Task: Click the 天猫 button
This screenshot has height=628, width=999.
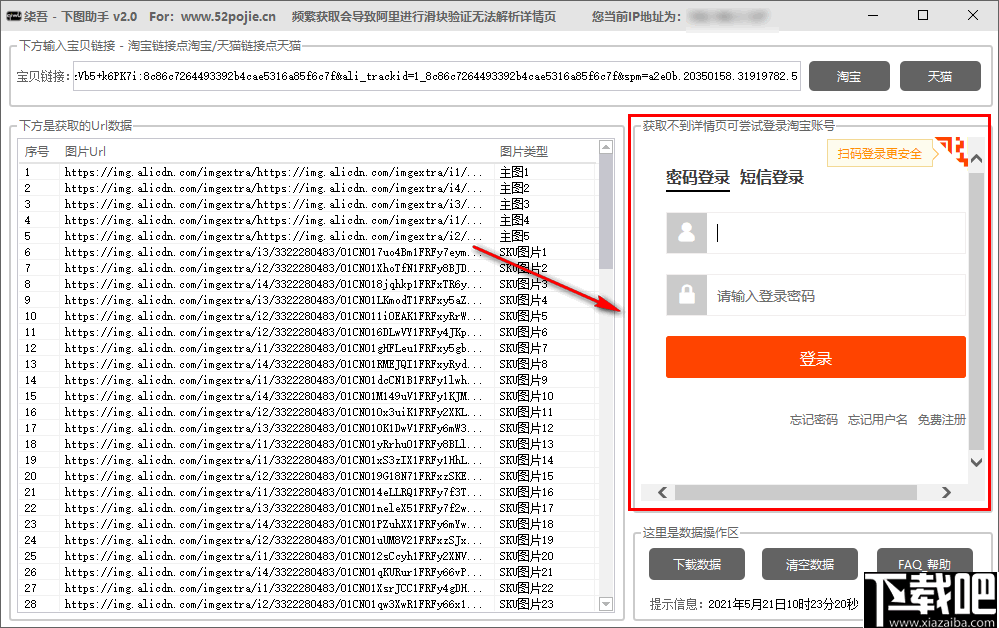Action: [940, 76]
